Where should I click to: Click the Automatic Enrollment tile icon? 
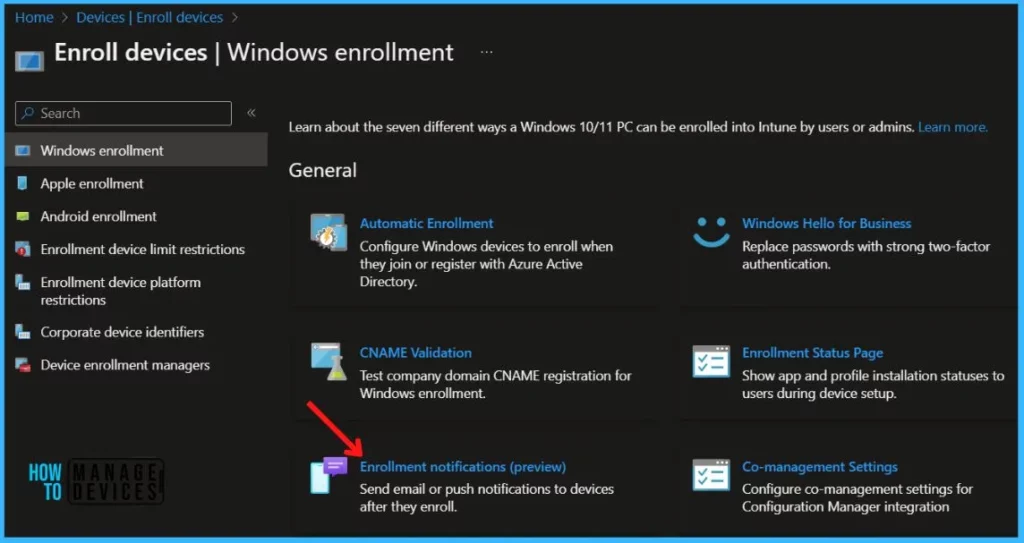pyautogui.click(x=328, y=231)
